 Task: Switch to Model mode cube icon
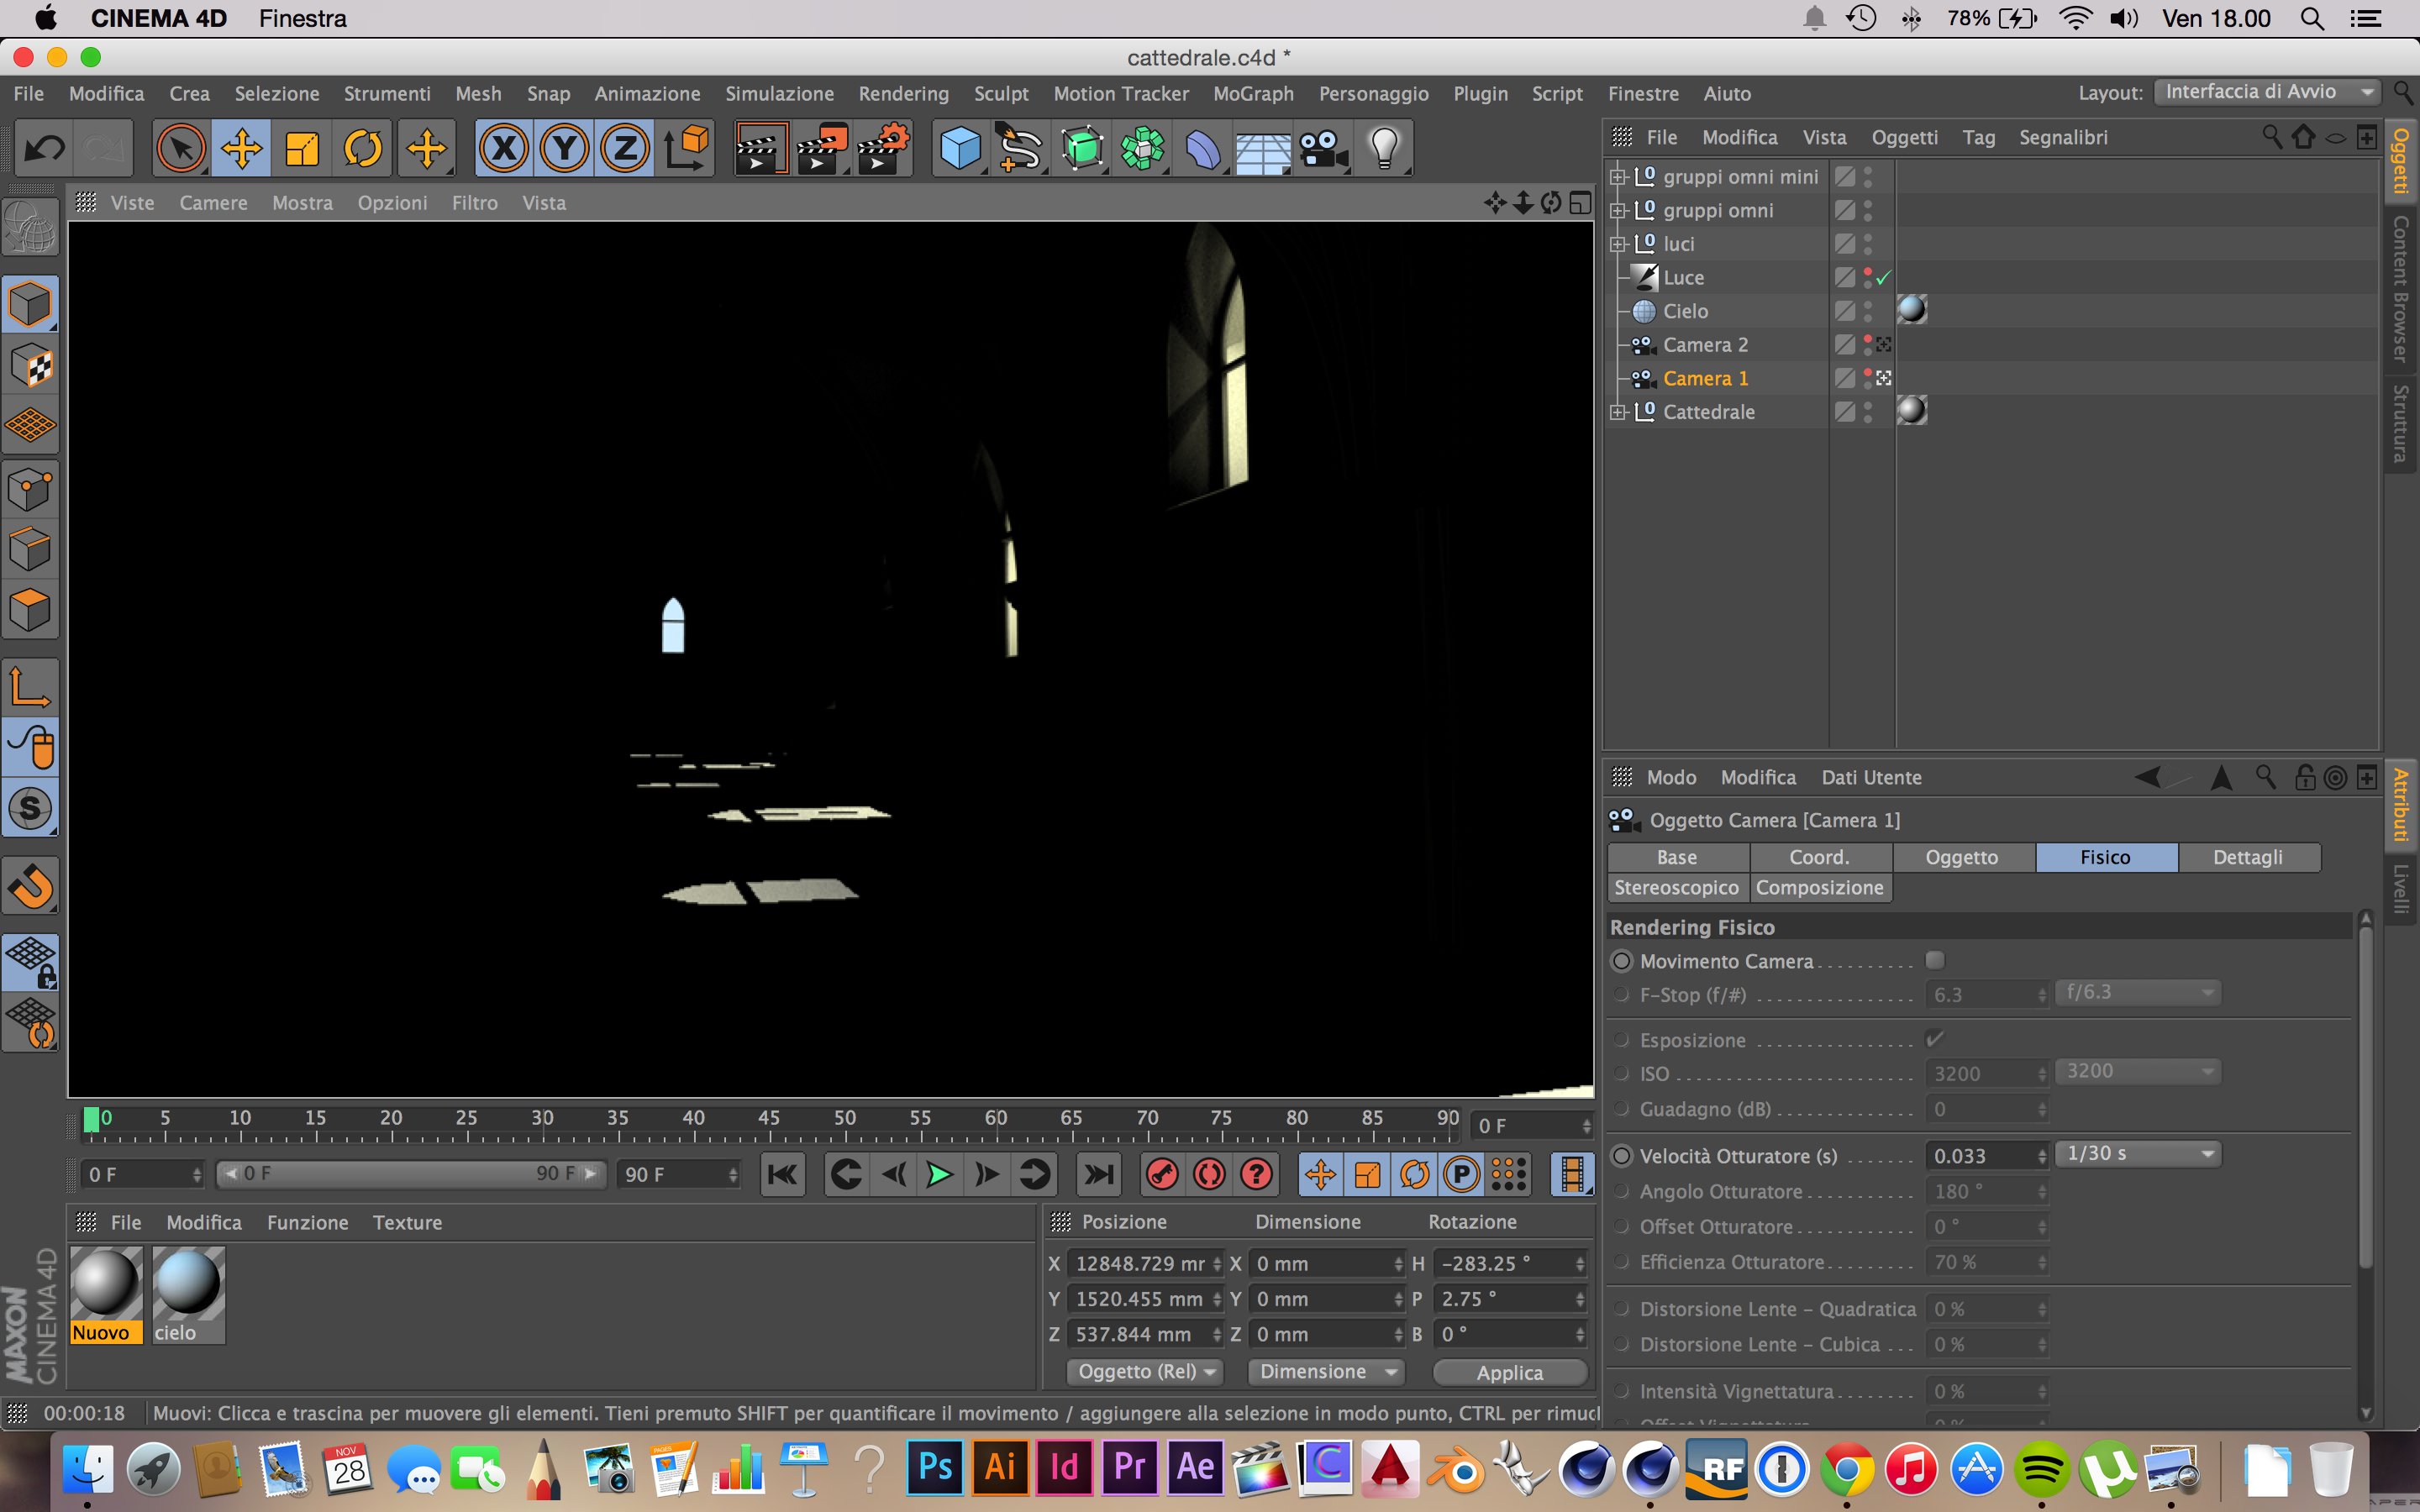[x=30, y=305]
